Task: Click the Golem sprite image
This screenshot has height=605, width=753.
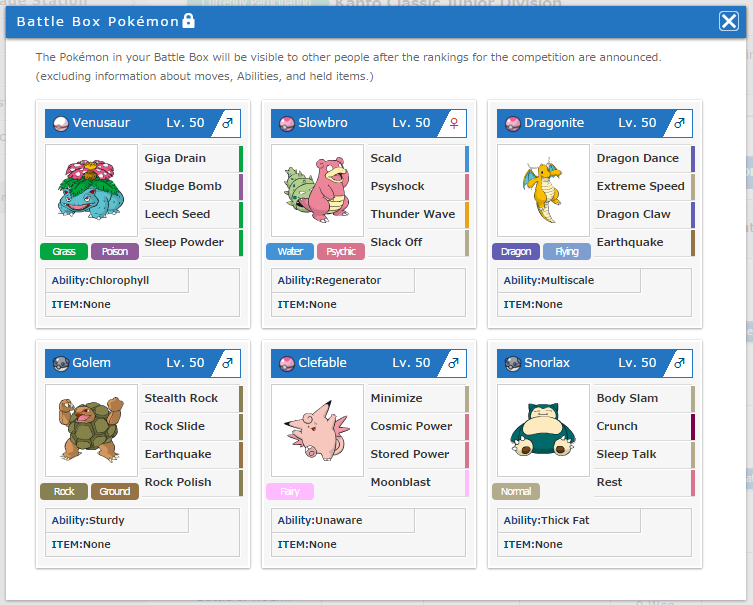Action: pos(91,430)
